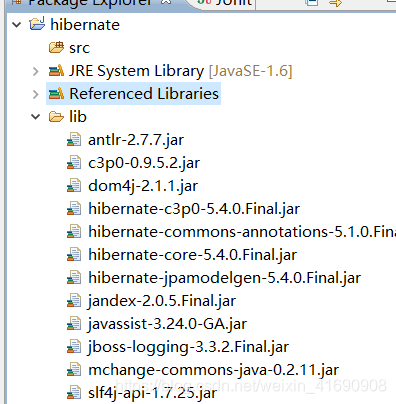
Task: Select hibernate-core-5.4.0.Final.jar in the tree
Action: pyautogui.click(x=192, y=255)
